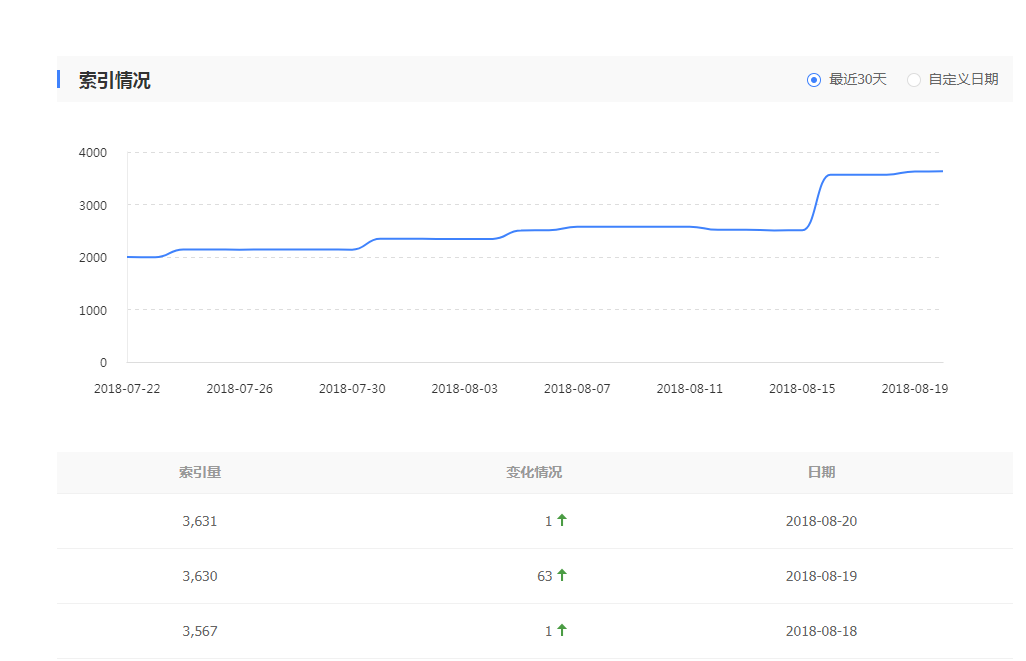This screenshot has width=1026, height=661.
Task: Click the 索引情况 section title
Action: point(115,81)
